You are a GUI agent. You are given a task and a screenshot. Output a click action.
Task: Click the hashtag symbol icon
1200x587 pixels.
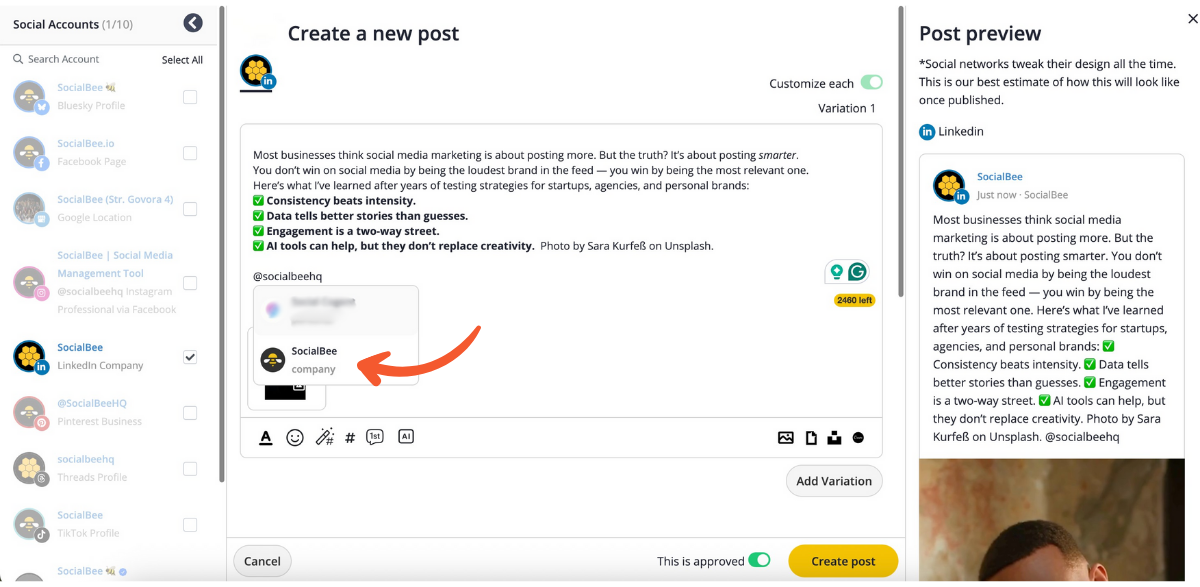coord(350,438)
